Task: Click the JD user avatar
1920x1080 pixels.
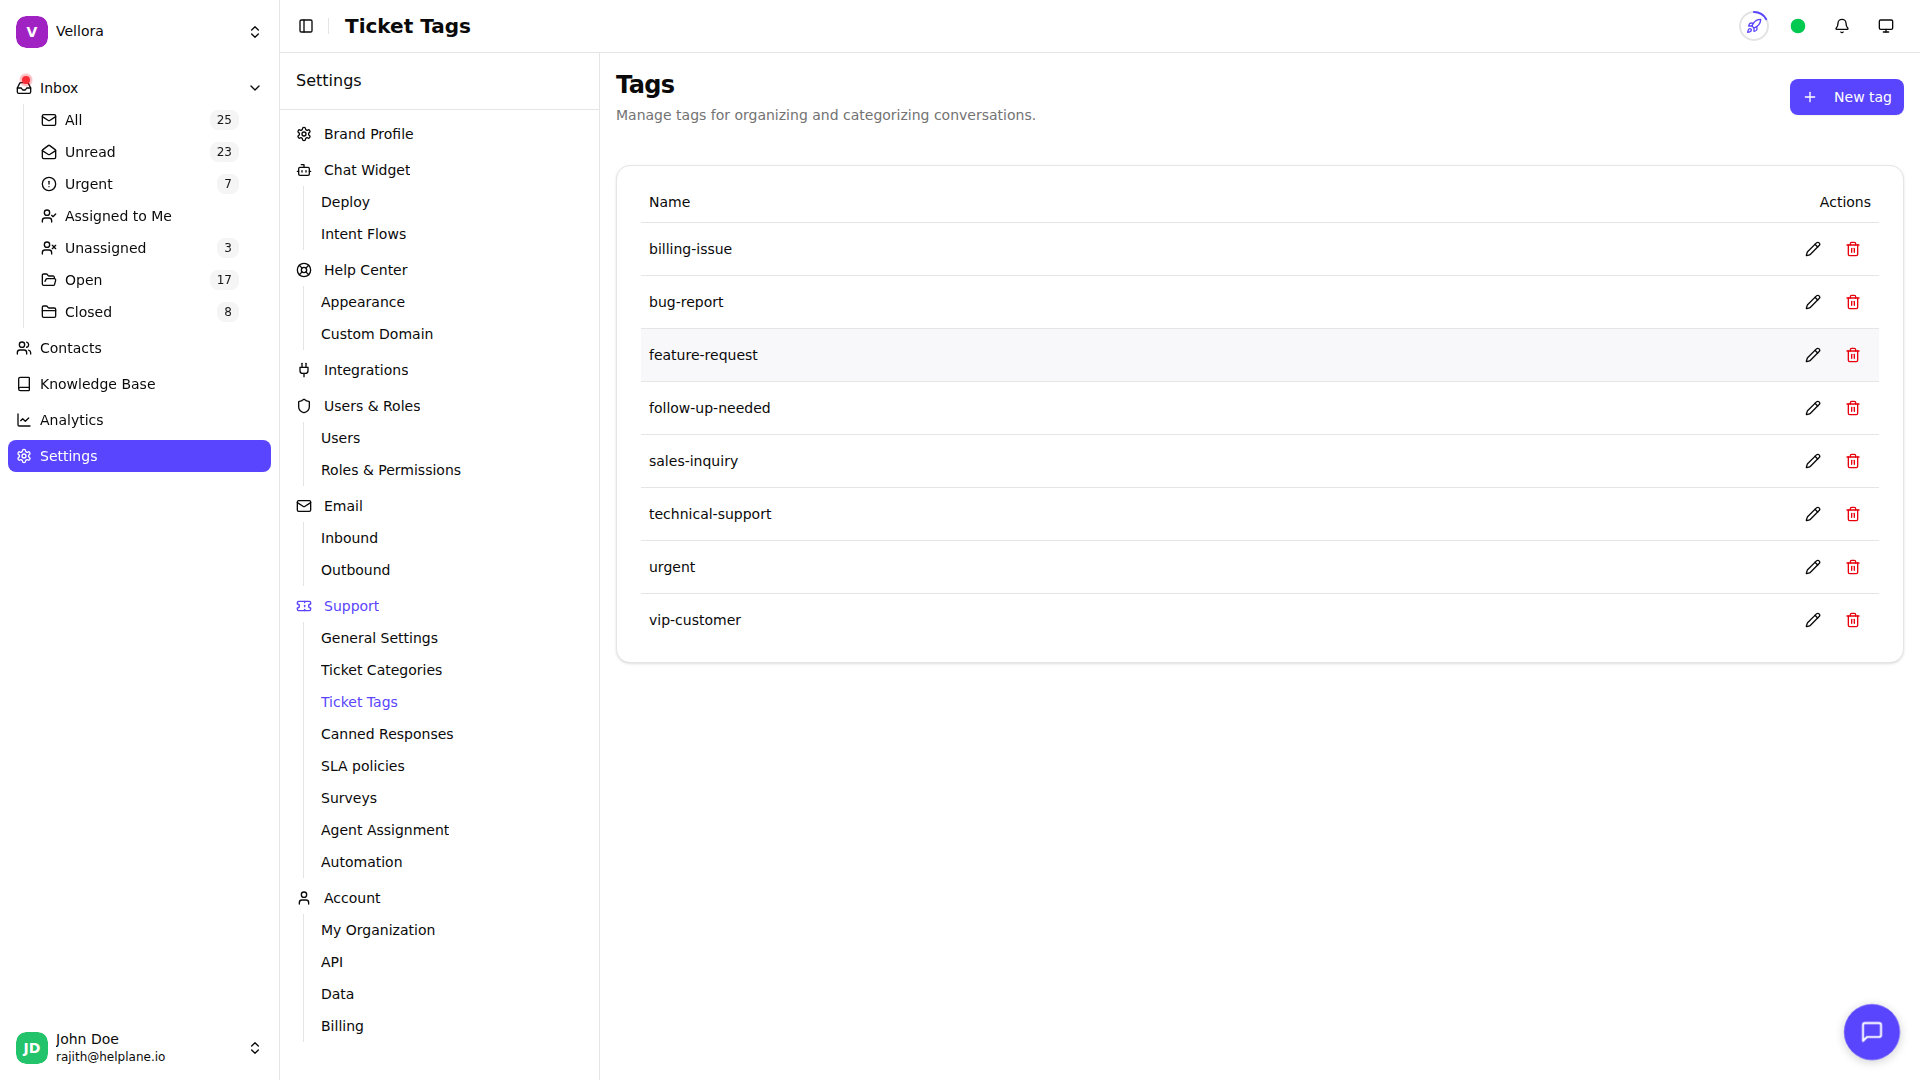Action: click(32, 1048)
